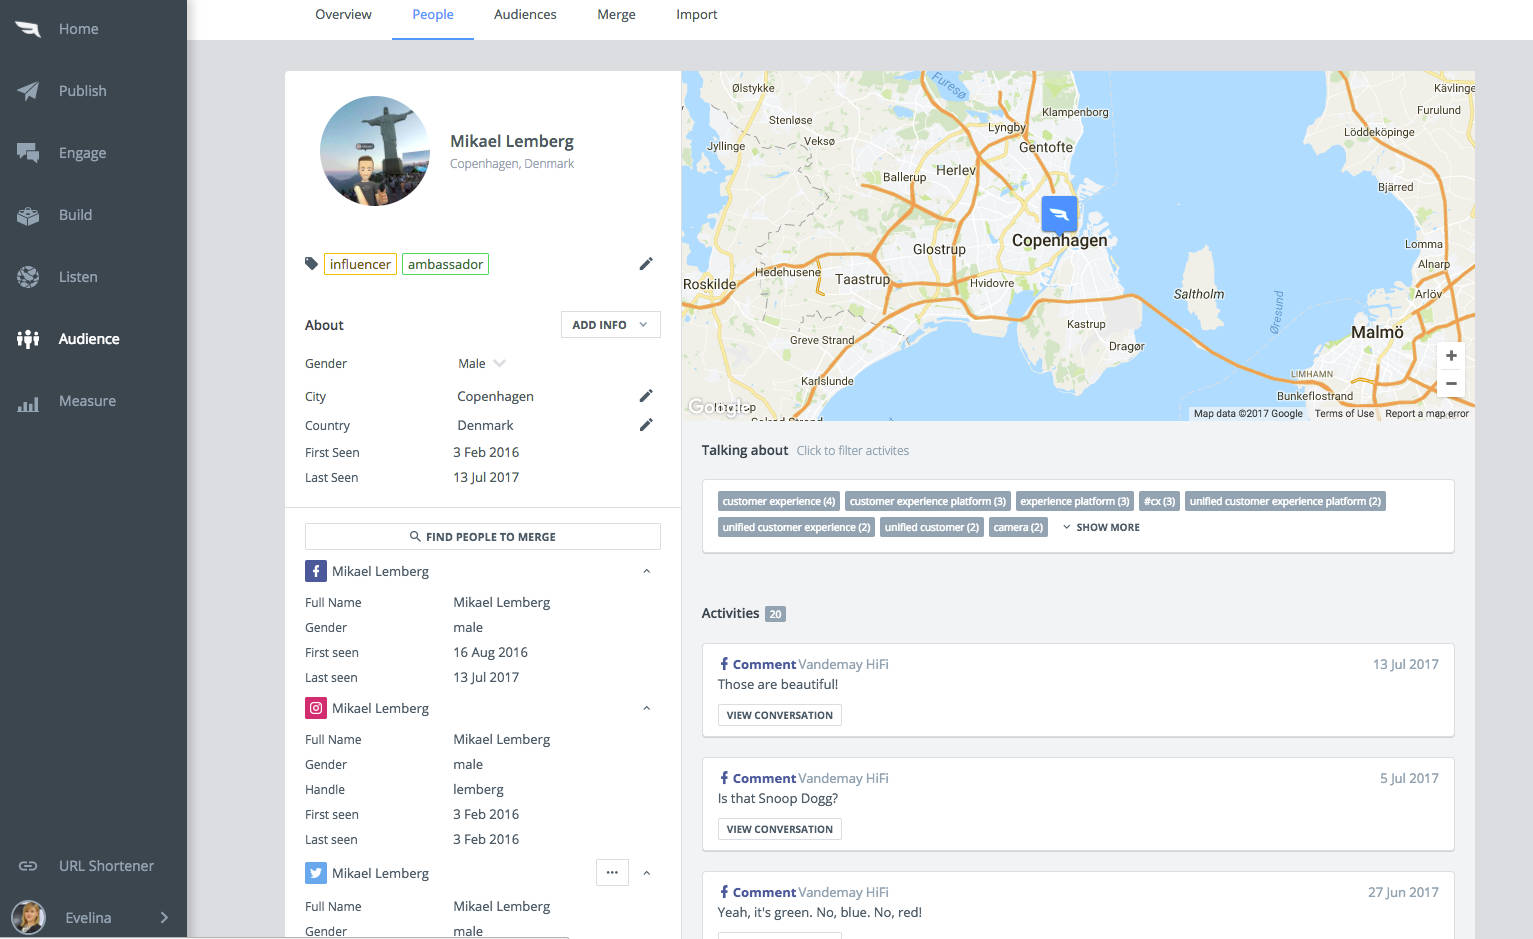This screenshot has height=939, width=1533.
Task: Click SHOW MORE in Talking about section
Action: tap(1100, 527)
